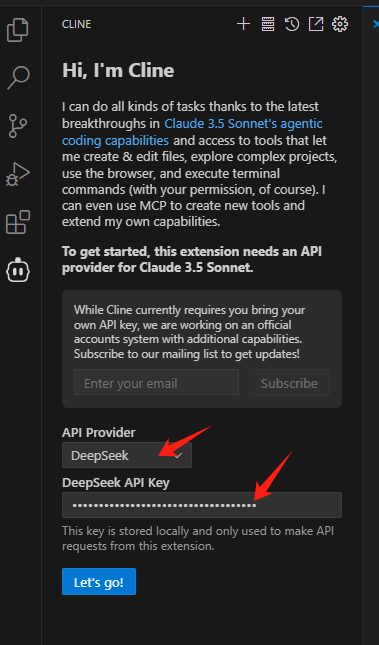Open Cline settings gear icon
The height and width of the screenshot is (645, 379).
(340, 24)
